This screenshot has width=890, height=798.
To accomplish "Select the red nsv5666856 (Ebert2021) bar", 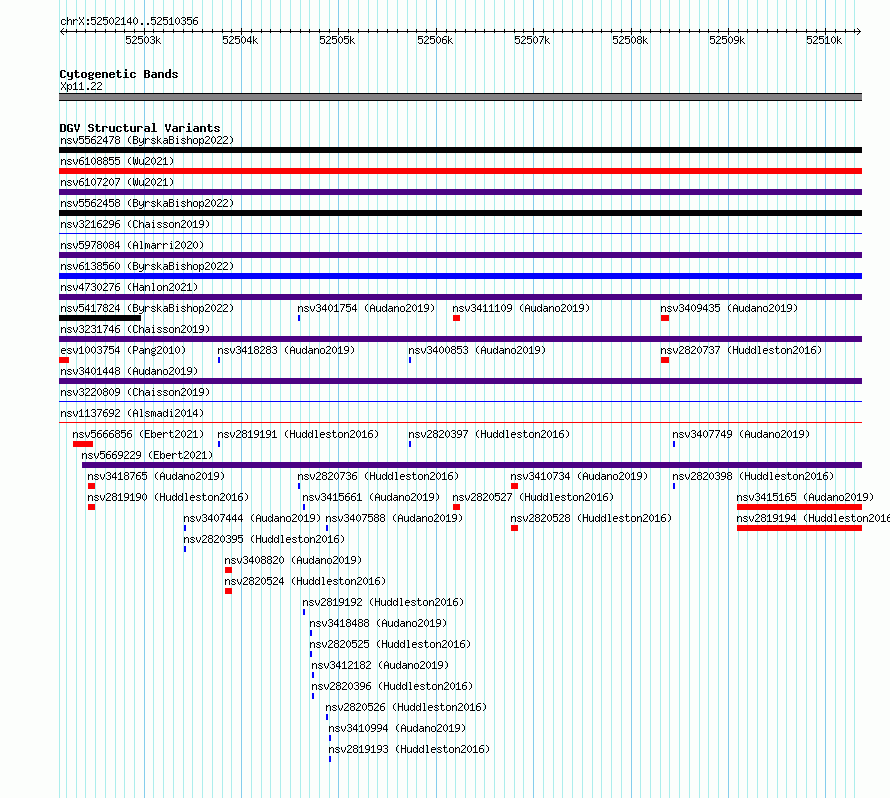I will point(83,444).
